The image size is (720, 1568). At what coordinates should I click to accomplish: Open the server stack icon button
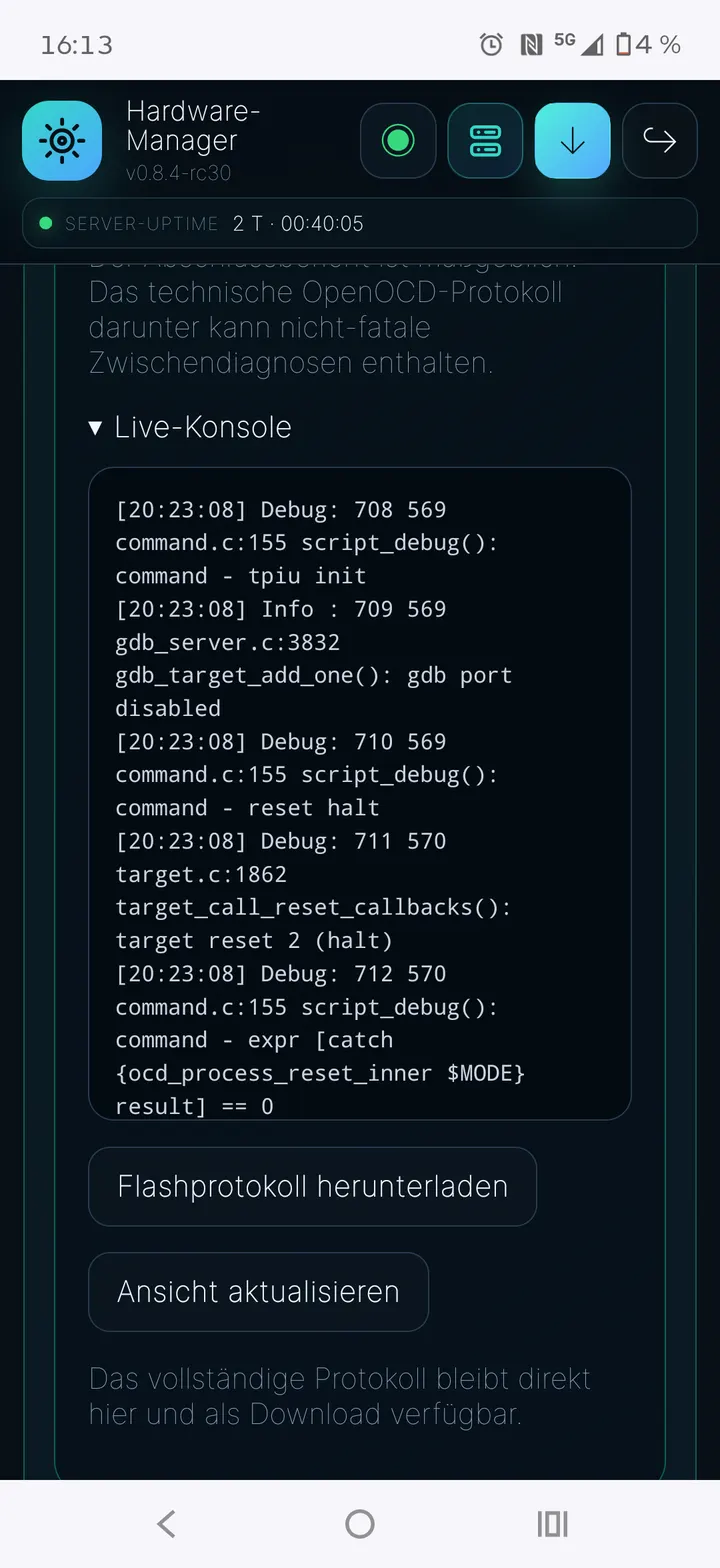pyautogui.click(x=485, y=141)
